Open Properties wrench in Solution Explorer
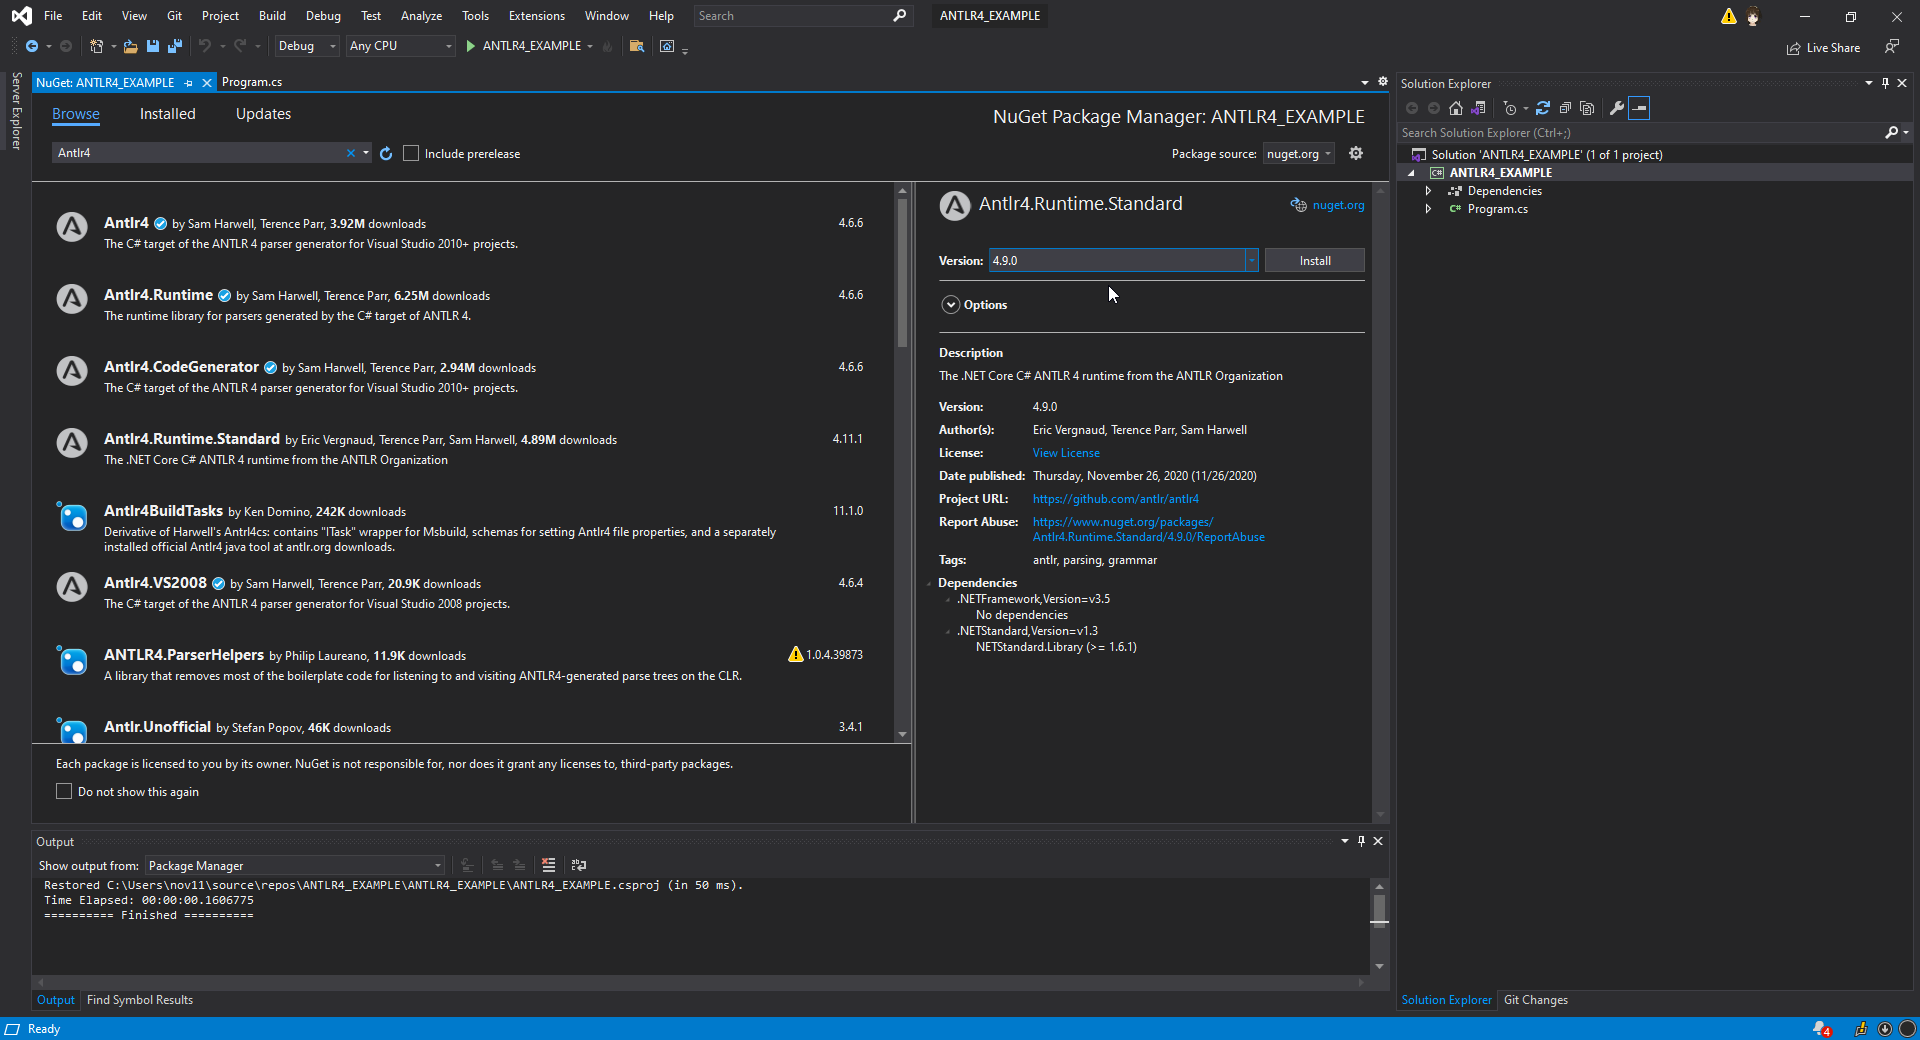 click(x=1617, y=108)
